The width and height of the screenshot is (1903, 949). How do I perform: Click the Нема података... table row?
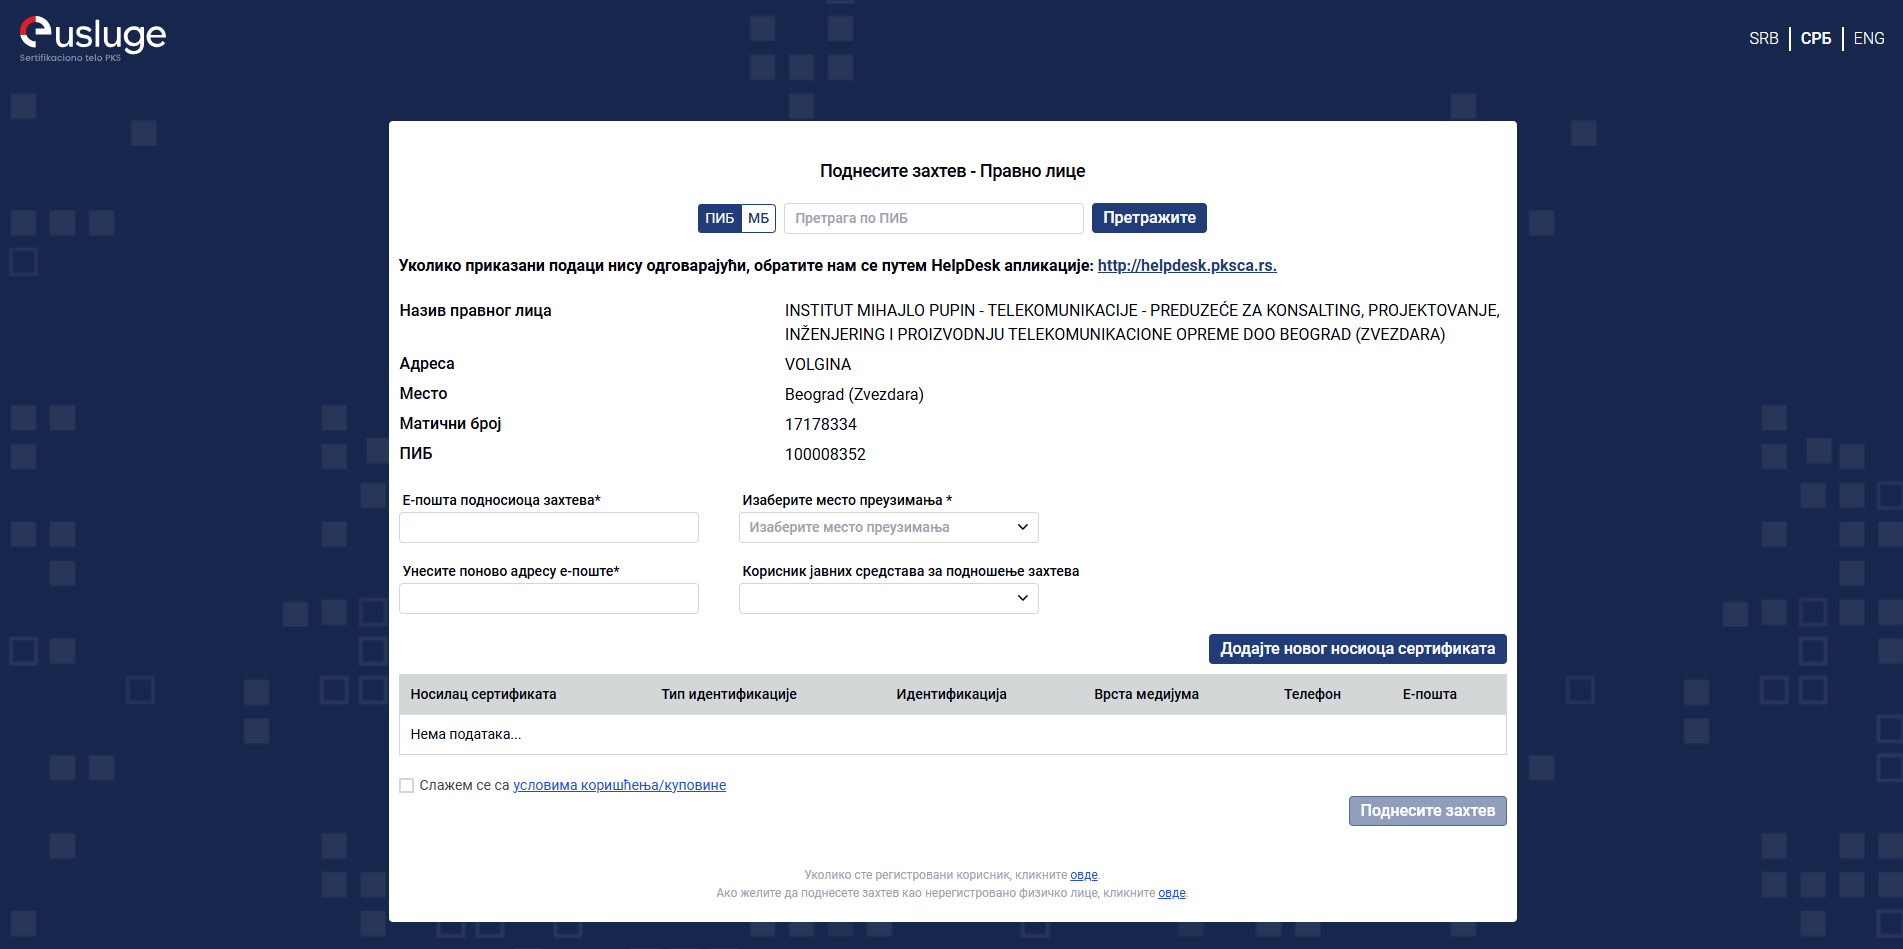[x=952, y=735]
